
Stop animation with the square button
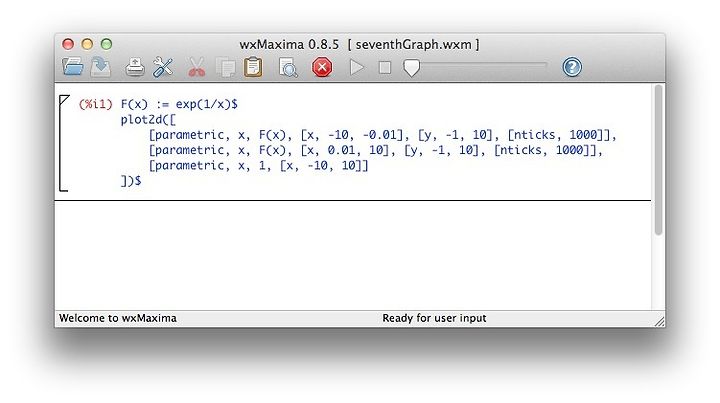(385, 67)
